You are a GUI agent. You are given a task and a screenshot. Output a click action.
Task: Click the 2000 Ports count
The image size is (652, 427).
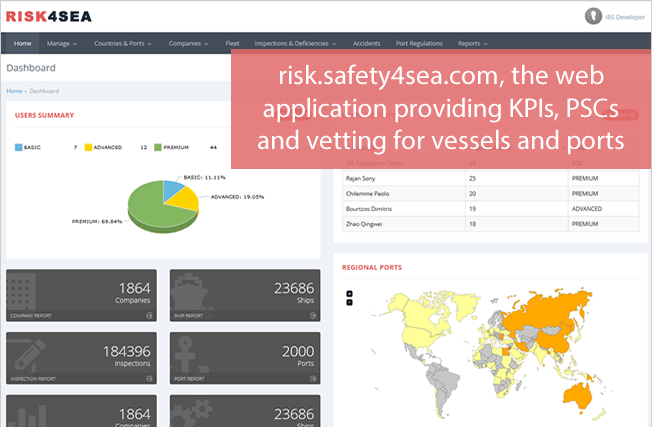pyautogui.click(x=298, y=352)
